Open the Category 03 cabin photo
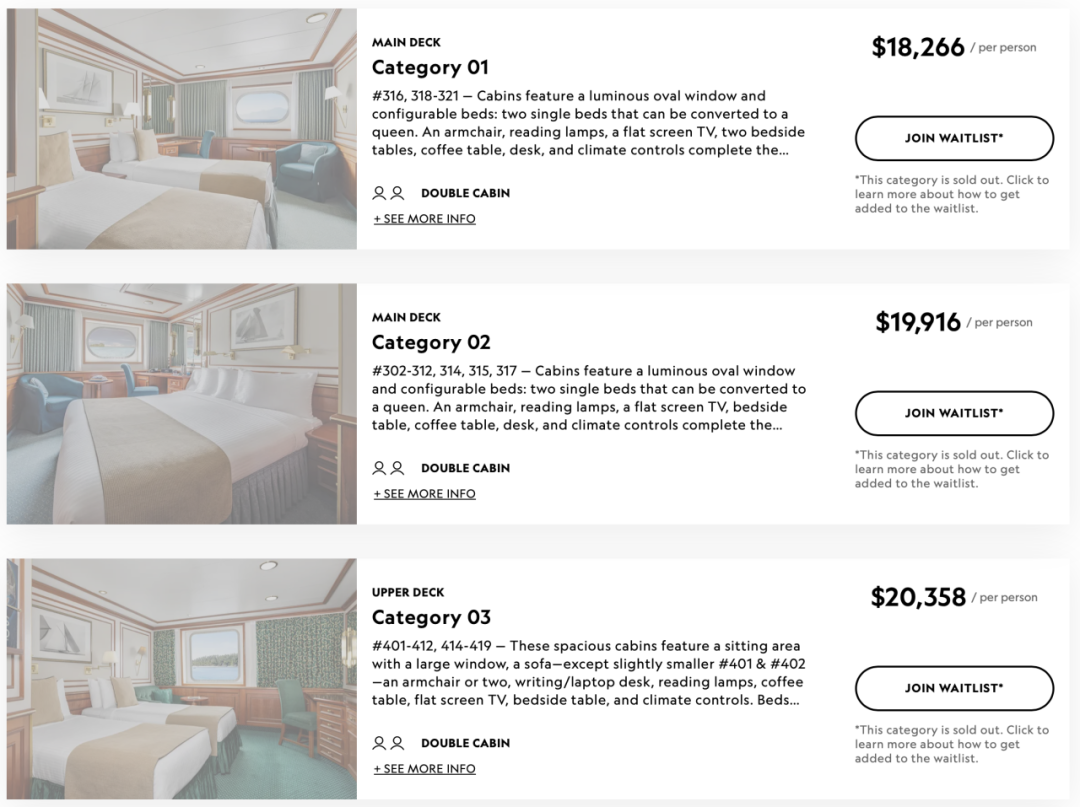Image resolution: width=1080 pixels, height=807 pixels. click(x=182, y=678)
